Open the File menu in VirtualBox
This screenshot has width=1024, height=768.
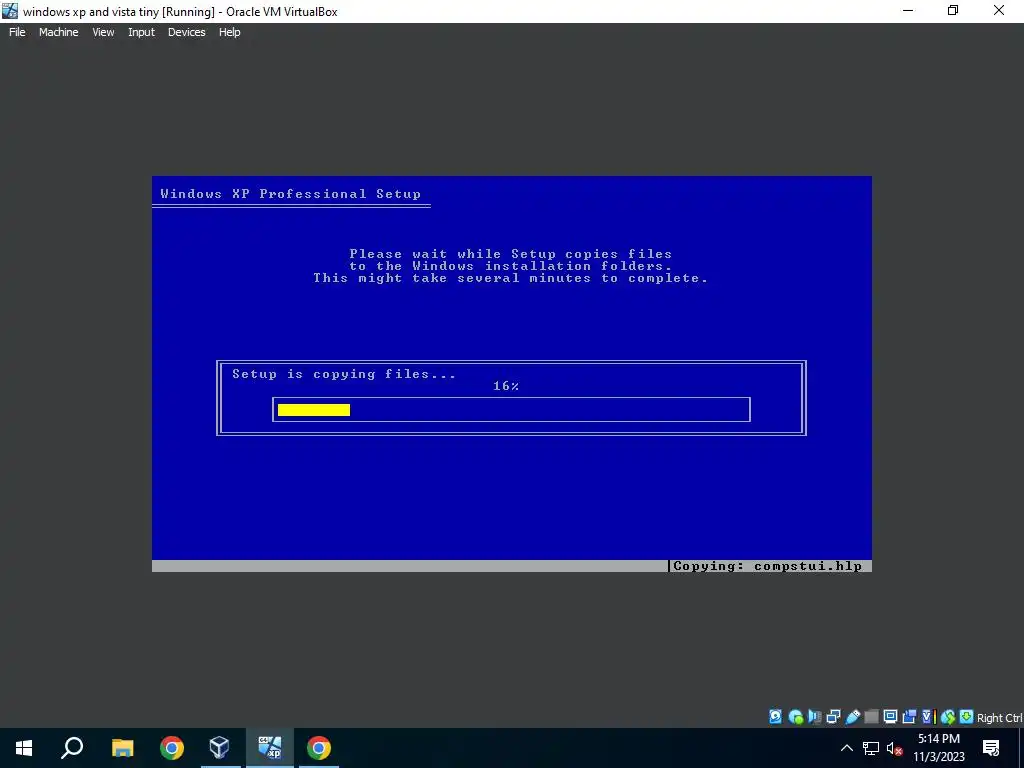click(17, 32)
